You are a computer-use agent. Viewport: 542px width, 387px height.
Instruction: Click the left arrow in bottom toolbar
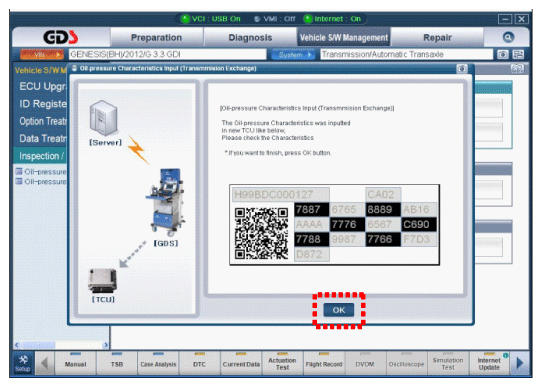45,364
